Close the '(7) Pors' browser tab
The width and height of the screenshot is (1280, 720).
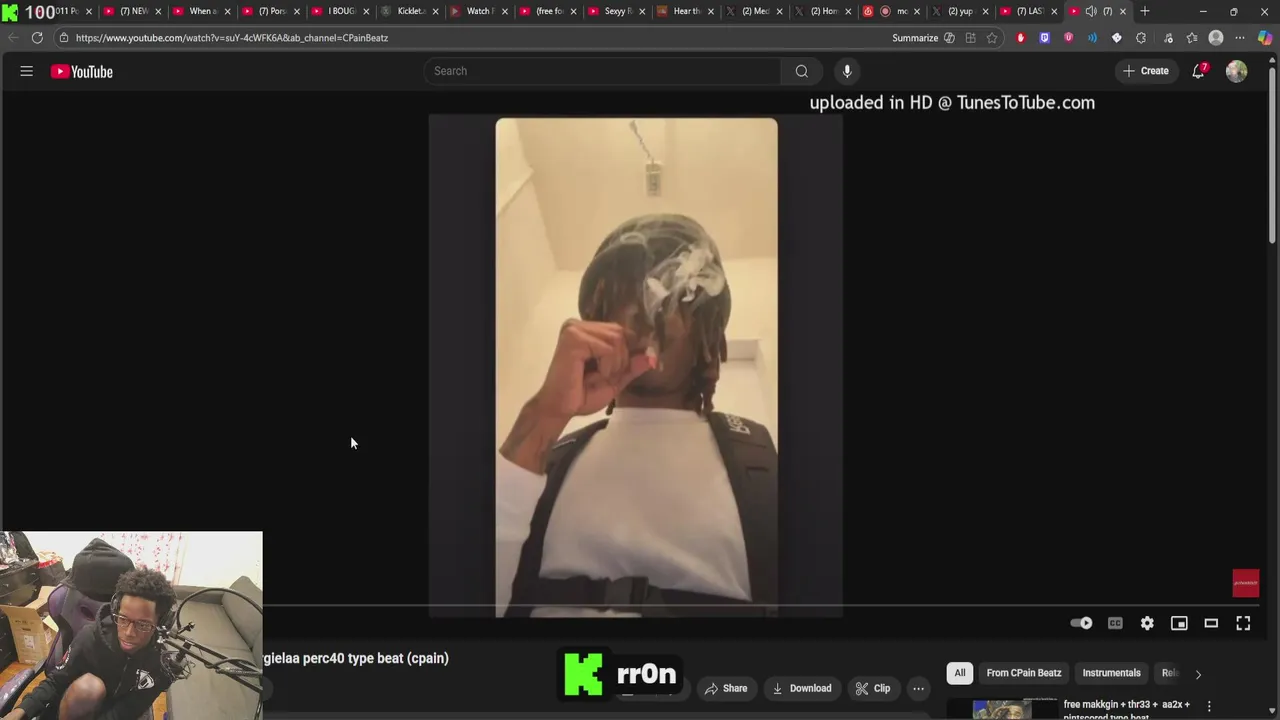(297, 11)
